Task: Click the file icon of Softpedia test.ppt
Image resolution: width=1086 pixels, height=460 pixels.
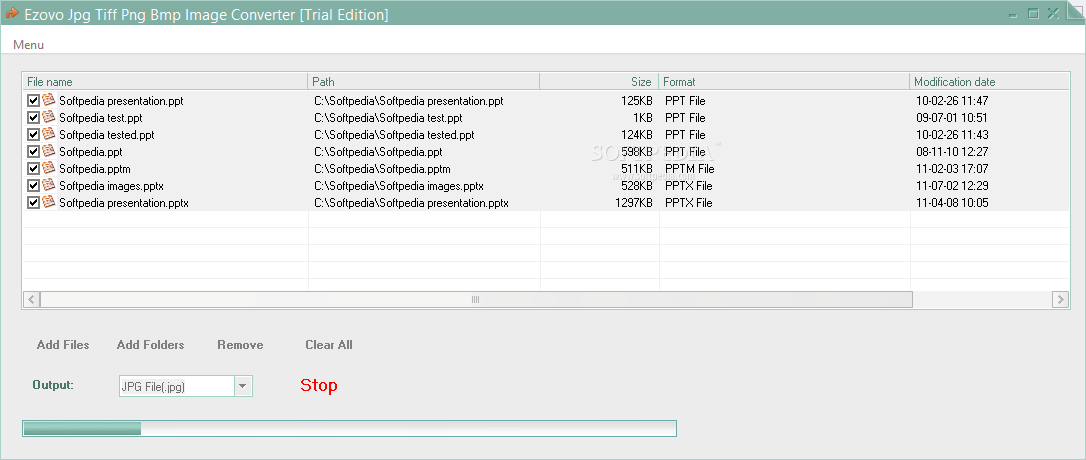Action: click(48, 118)
